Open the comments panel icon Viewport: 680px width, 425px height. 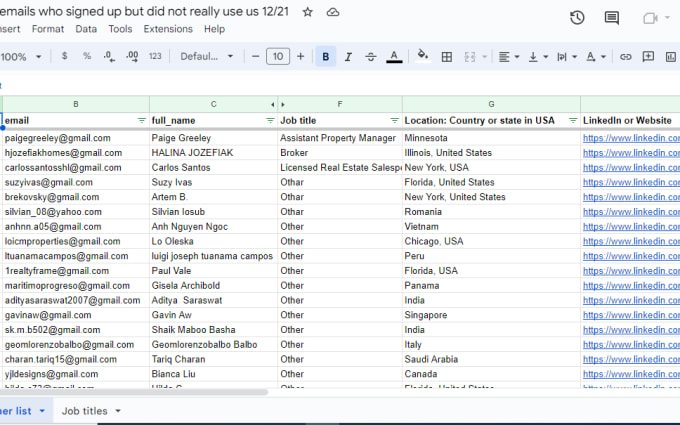coord(611,18)
